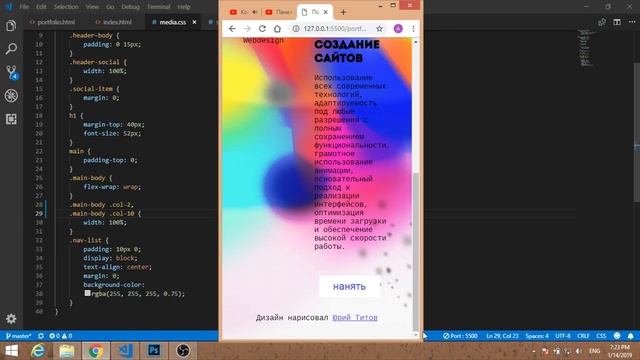Click the master branch indicator
The image size is (640, 360).
(x=18, y=336)
